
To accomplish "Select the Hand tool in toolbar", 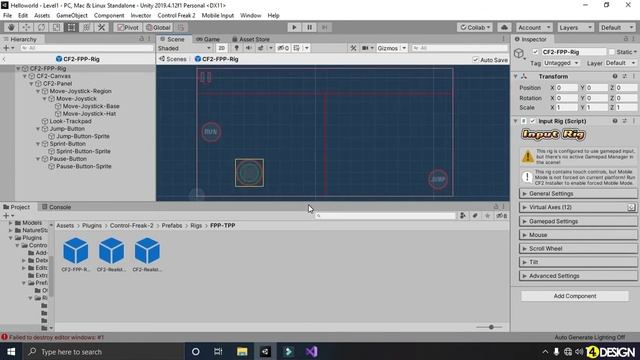I will pyautogui.click(x=11, y=27).
